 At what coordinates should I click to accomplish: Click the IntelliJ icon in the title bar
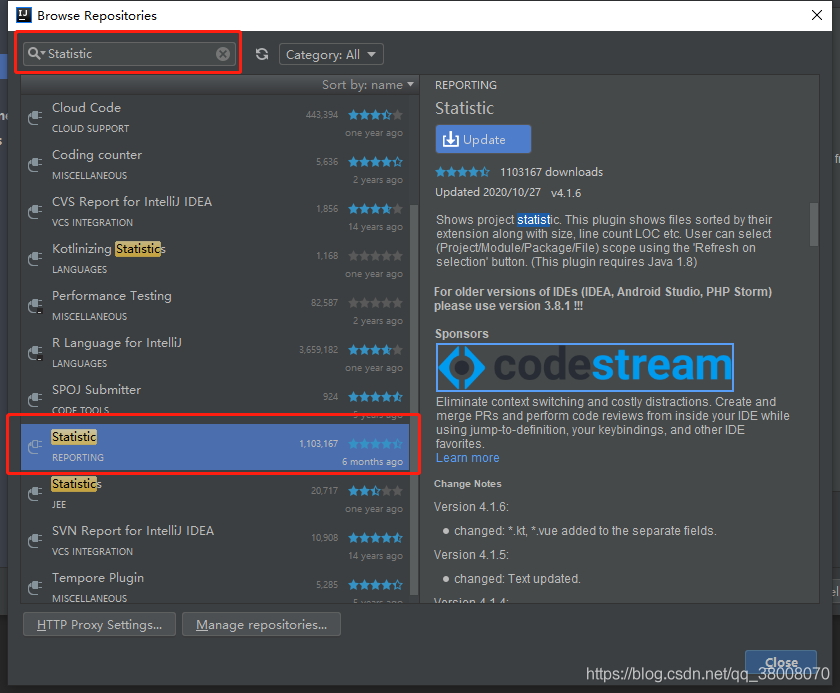(24, 15)
